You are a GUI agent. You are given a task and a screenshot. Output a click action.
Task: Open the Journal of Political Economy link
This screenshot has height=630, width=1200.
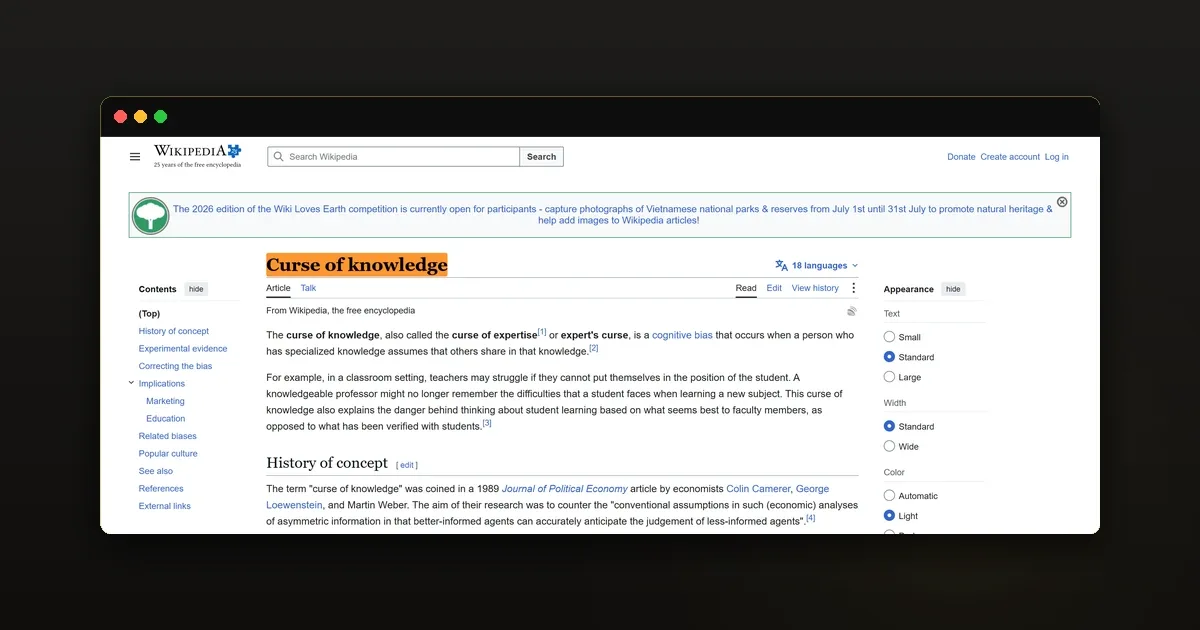[x=565, y=489]
